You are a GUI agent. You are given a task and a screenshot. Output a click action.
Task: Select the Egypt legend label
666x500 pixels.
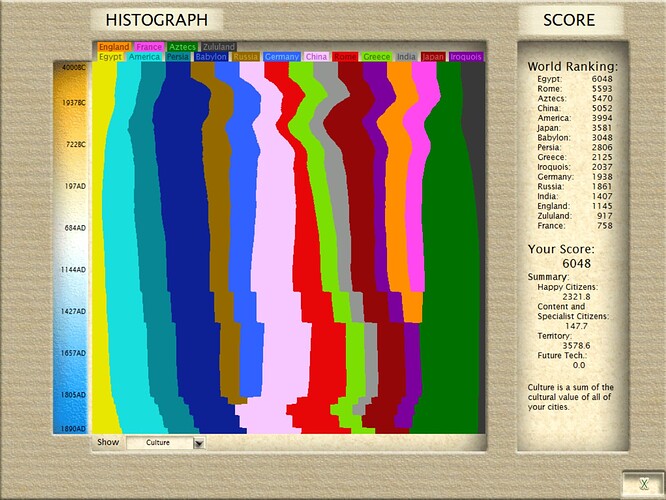(110, 57)
